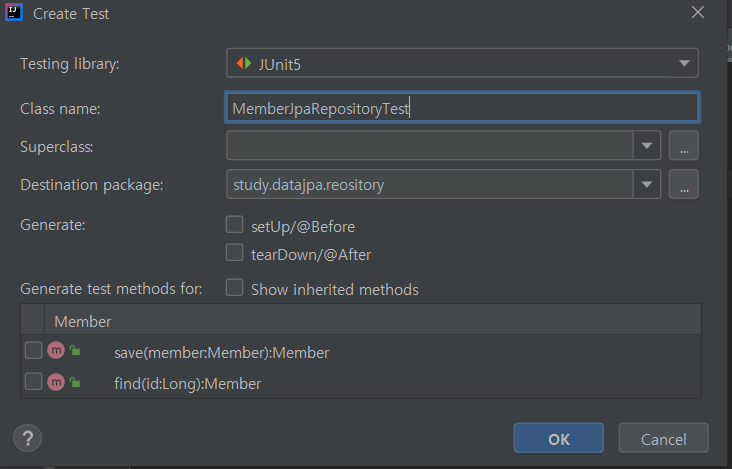Confirm with the OK button
732x469 pixels.
(559, 438)
